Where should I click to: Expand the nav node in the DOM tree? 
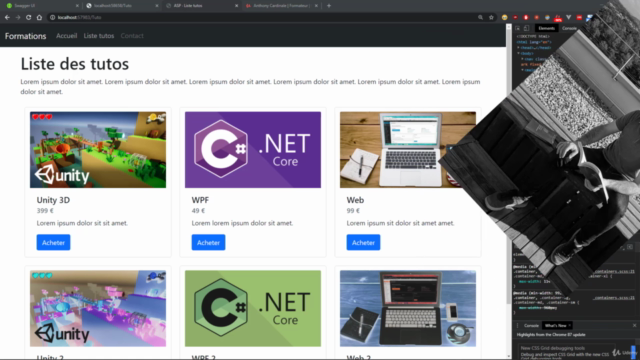coord(522,59)
